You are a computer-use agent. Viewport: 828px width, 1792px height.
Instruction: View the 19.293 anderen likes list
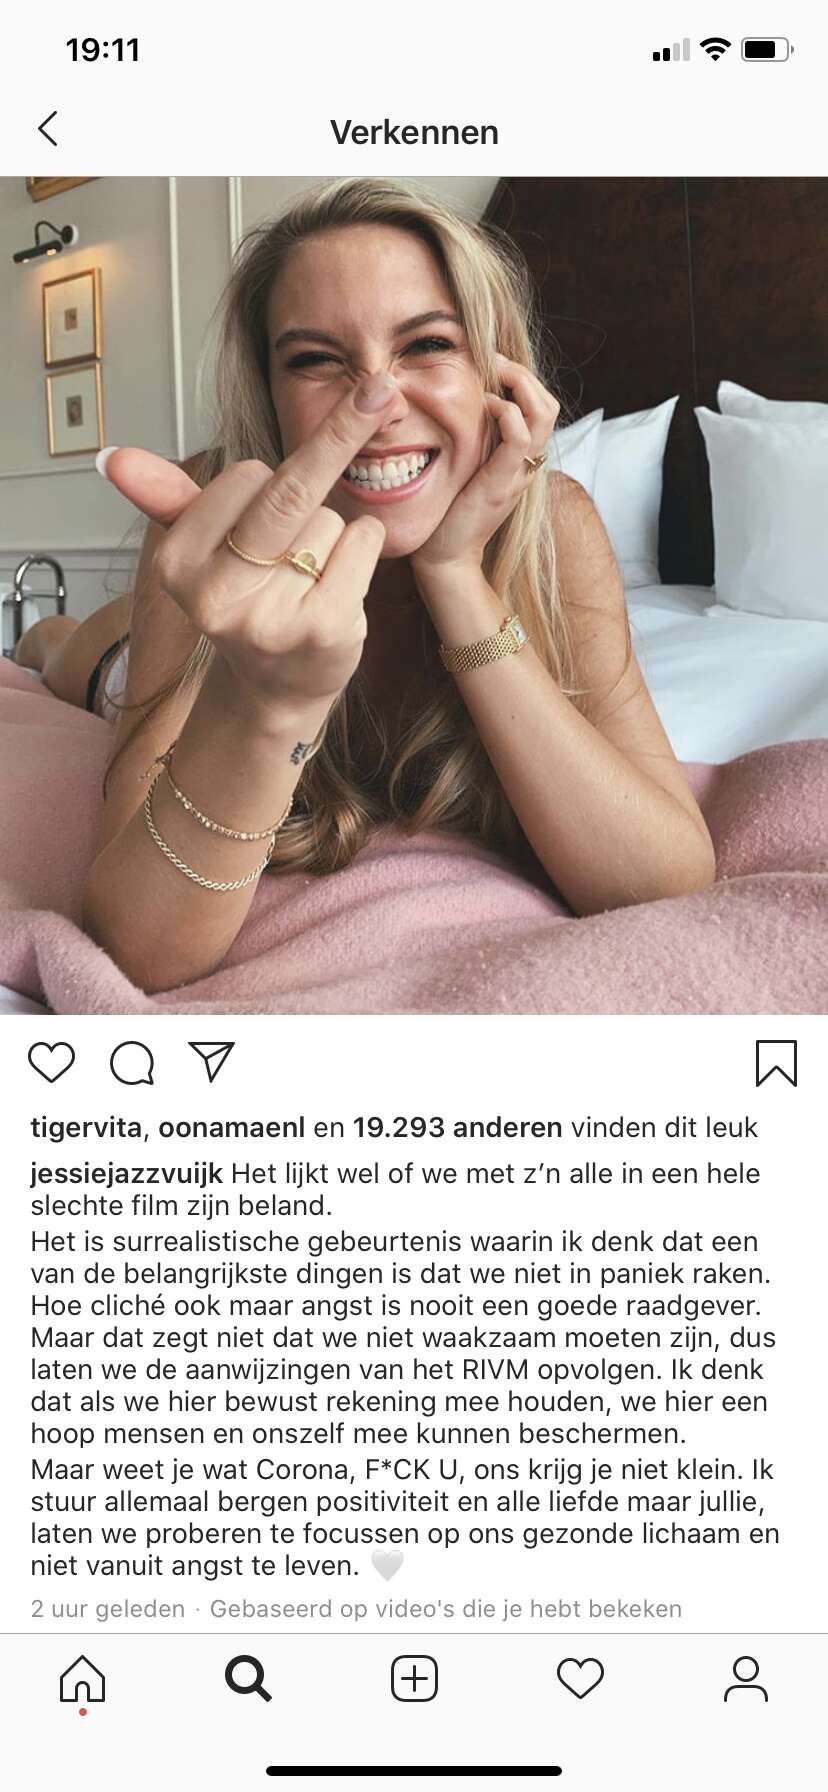pyautogui.click(x=457, y=1128)
